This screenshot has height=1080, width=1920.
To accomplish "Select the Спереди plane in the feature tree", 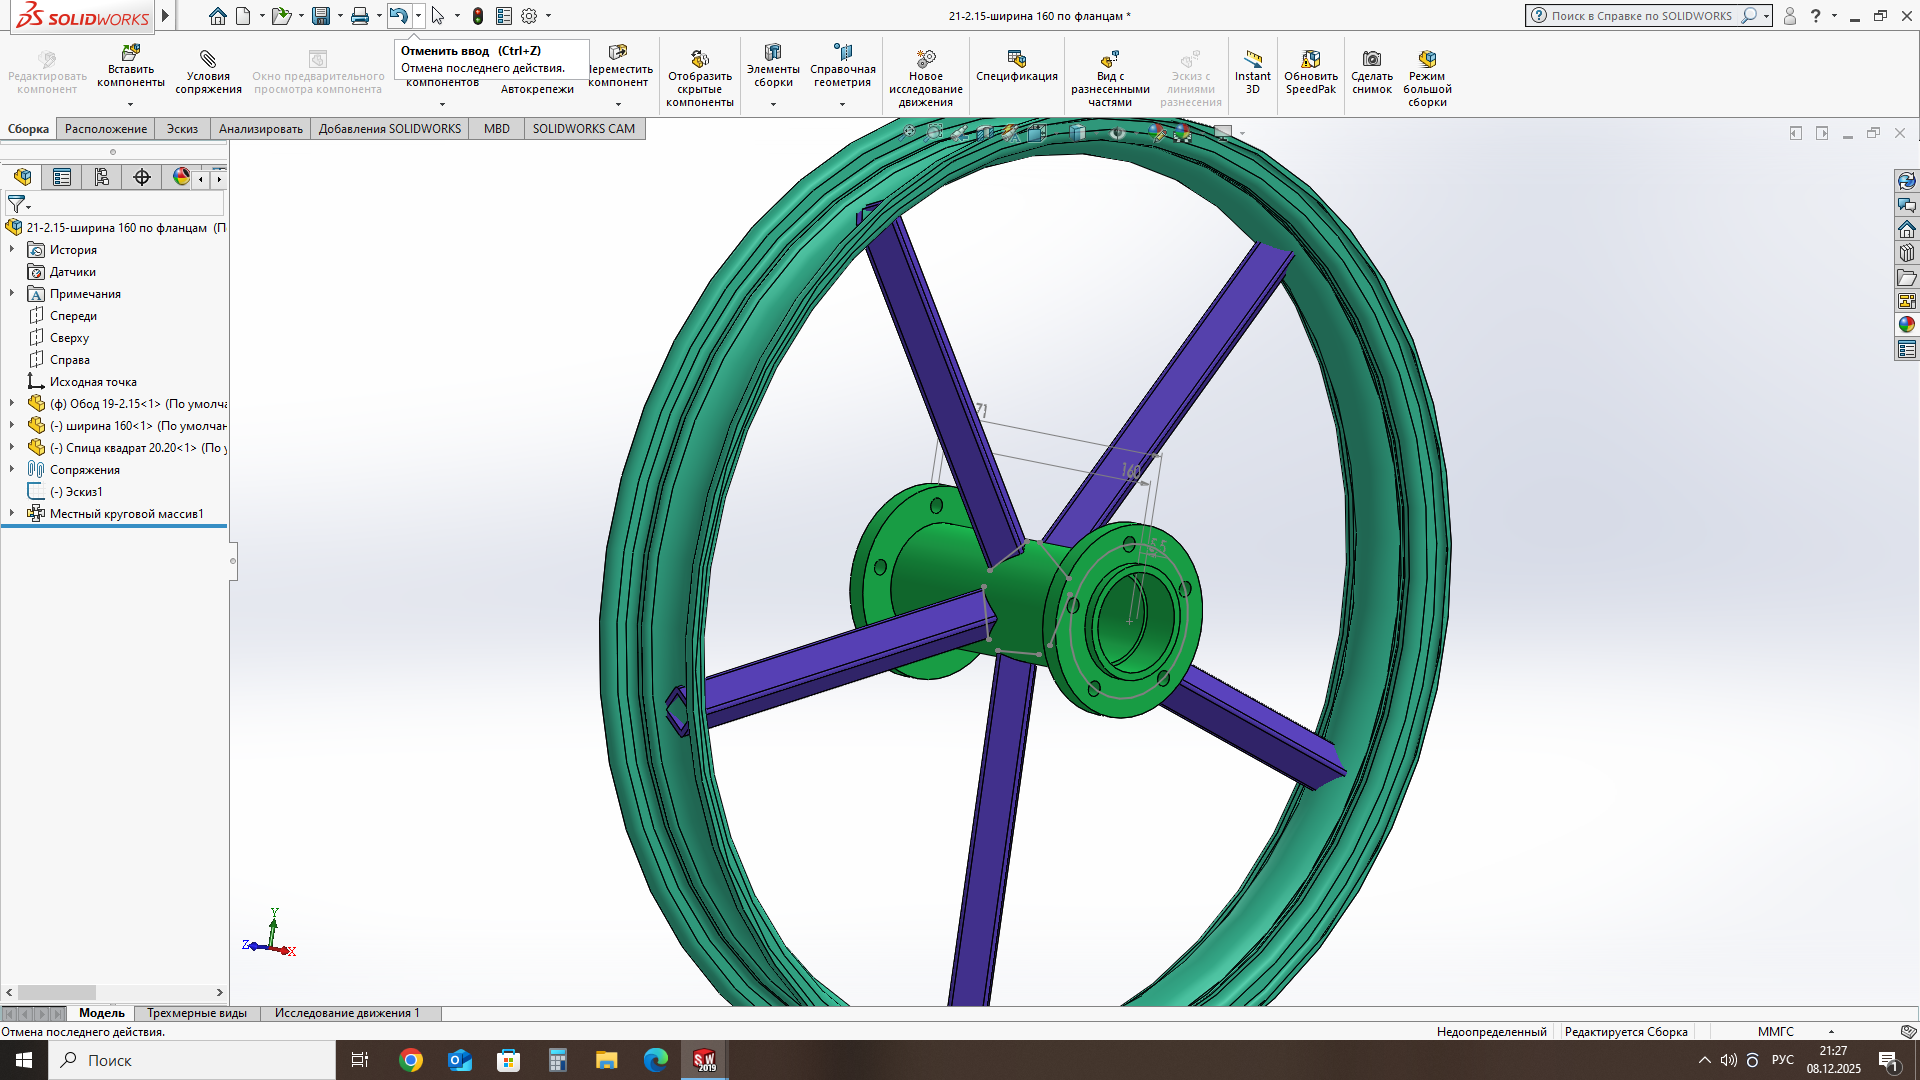I will pos(73,316).
